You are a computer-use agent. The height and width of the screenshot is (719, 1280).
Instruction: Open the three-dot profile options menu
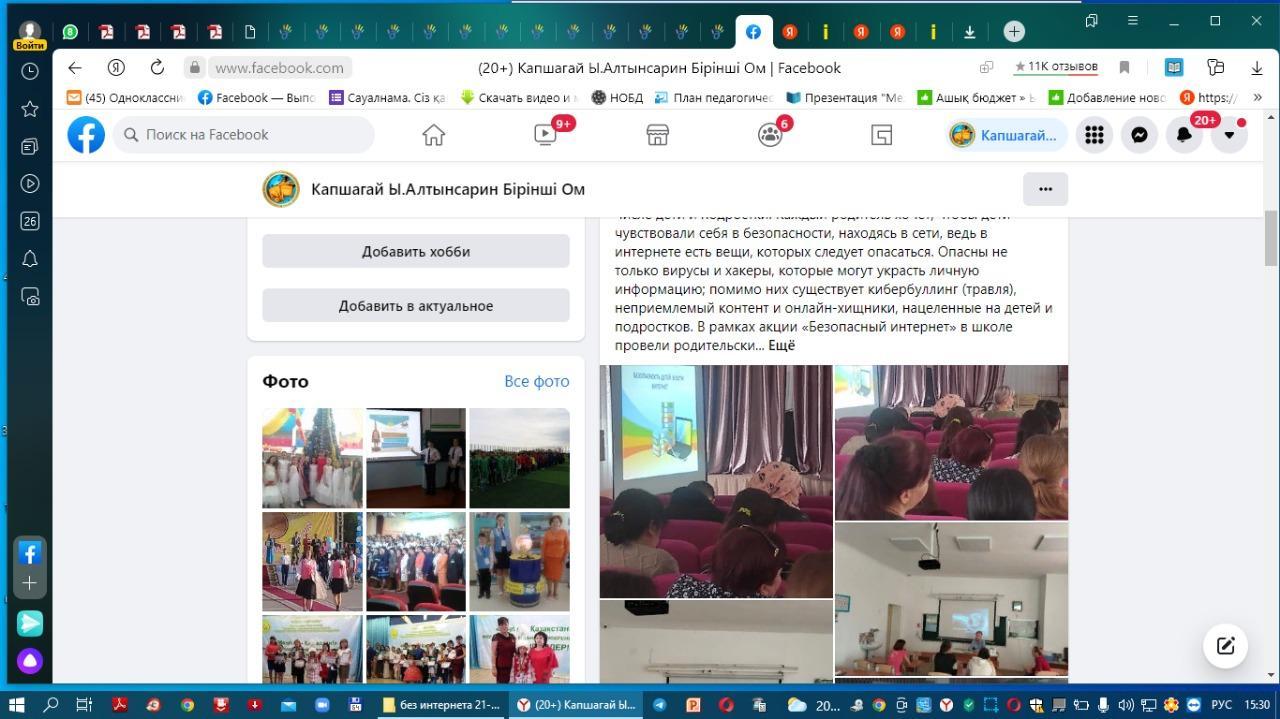1045,189
